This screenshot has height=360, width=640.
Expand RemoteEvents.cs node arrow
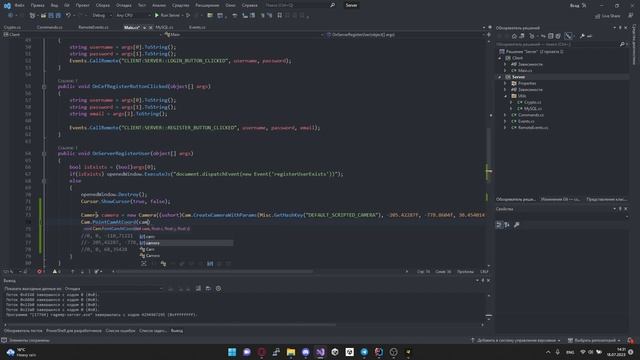pos(505,128)
